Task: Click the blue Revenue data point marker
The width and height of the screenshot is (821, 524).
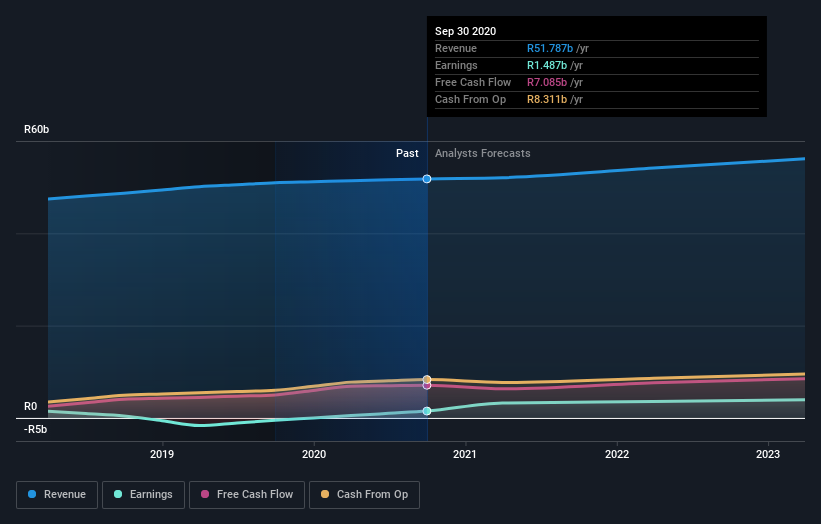Action: [427, 179]
